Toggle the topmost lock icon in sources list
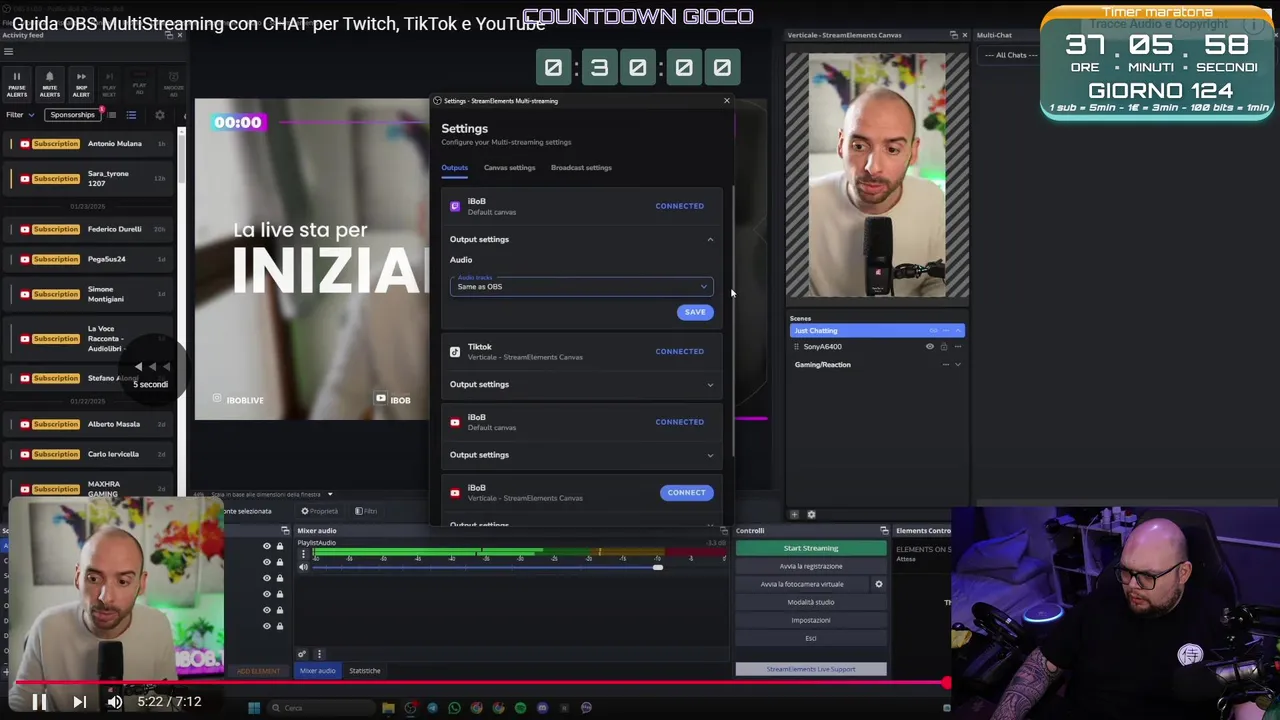 pyautogui.click(x=280, y=546)
